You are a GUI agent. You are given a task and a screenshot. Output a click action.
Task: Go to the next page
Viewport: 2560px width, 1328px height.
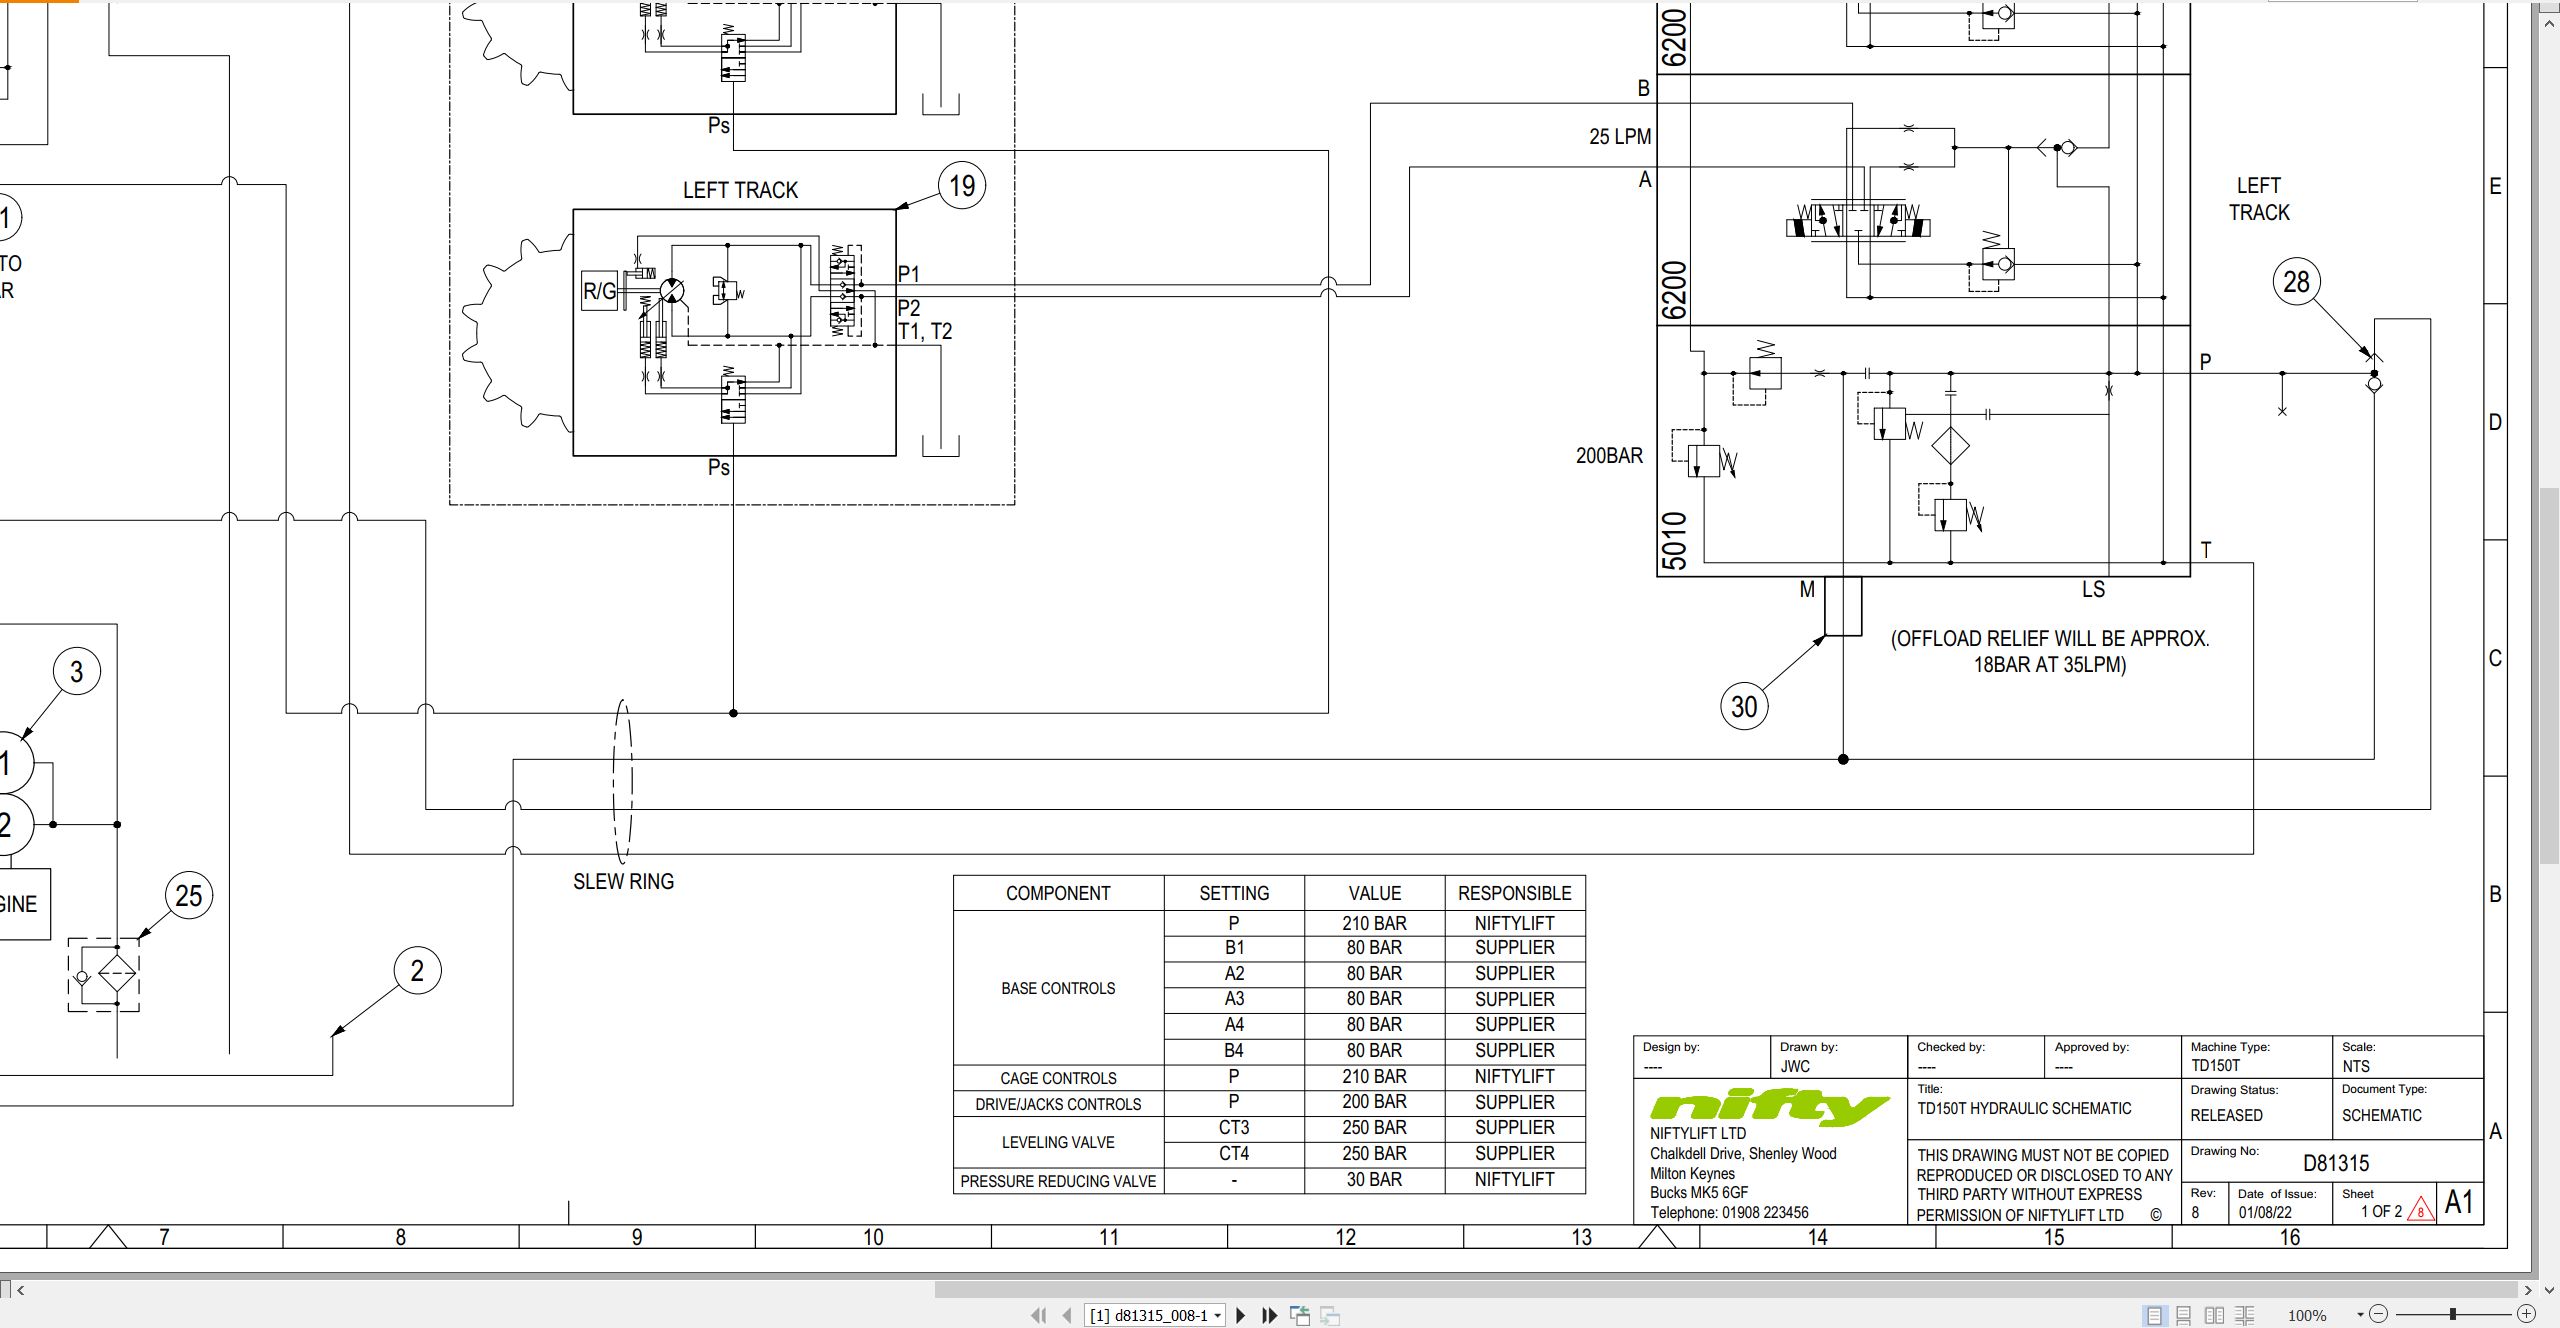coord(1241,1315)
